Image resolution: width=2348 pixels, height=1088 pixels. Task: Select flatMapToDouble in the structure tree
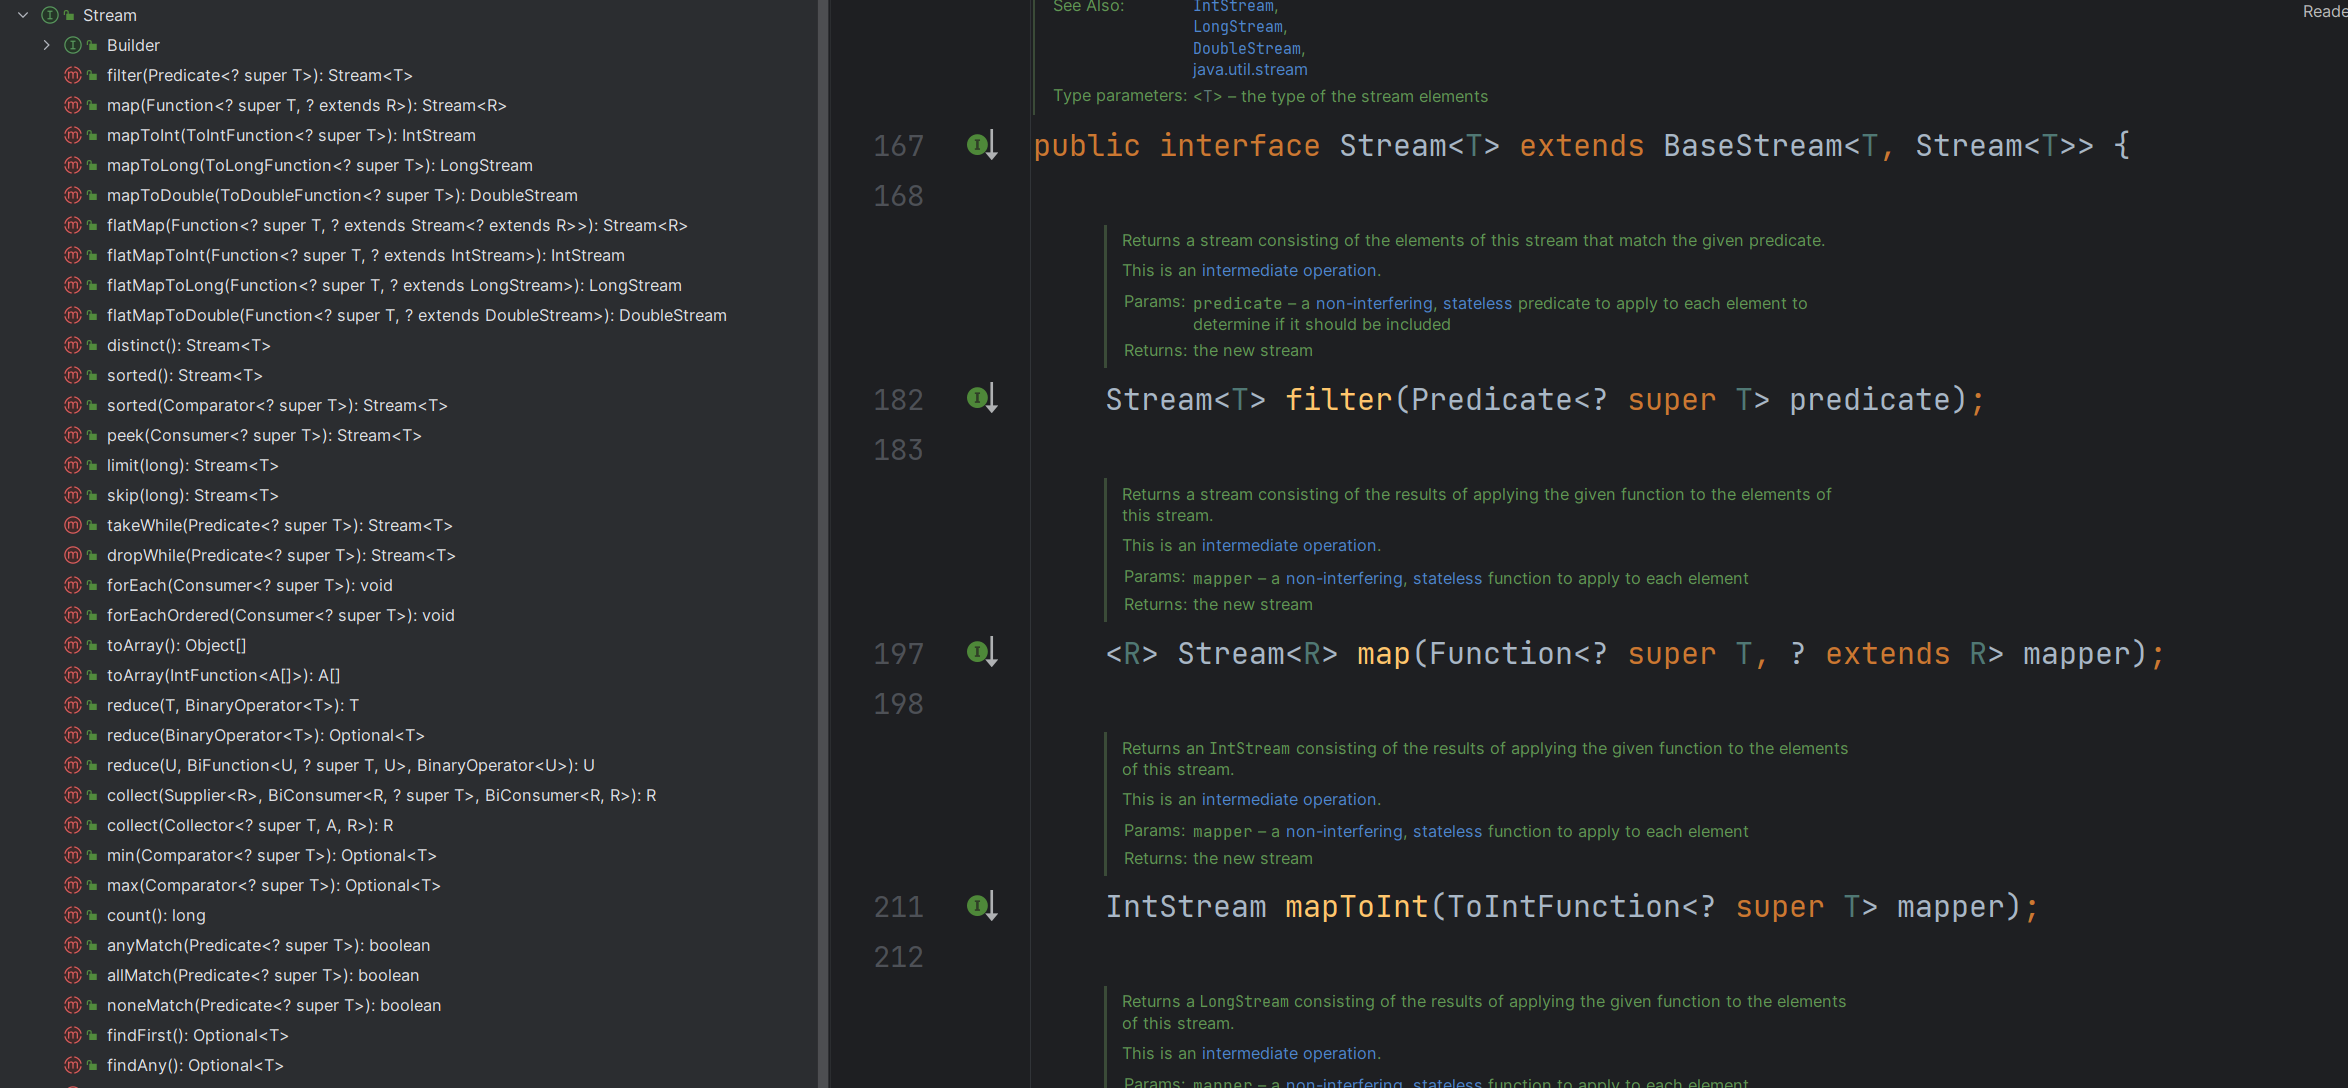click(x=416, y=315)
